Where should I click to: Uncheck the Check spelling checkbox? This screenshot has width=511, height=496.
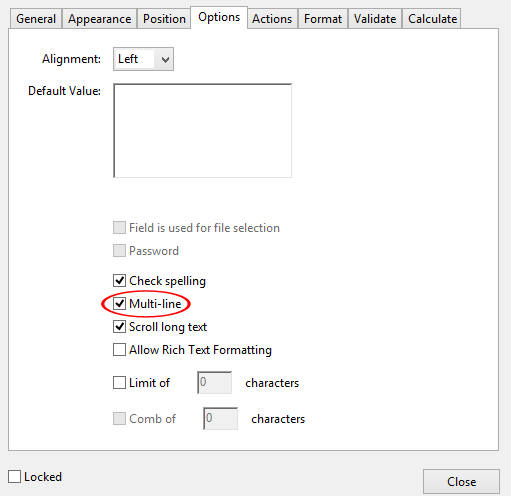(119, 281)
